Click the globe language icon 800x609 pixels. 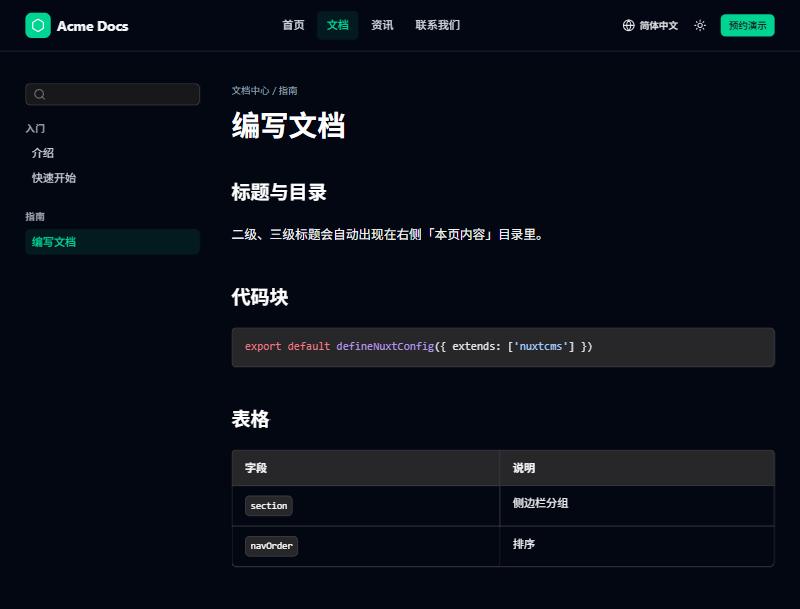(629, 26)
